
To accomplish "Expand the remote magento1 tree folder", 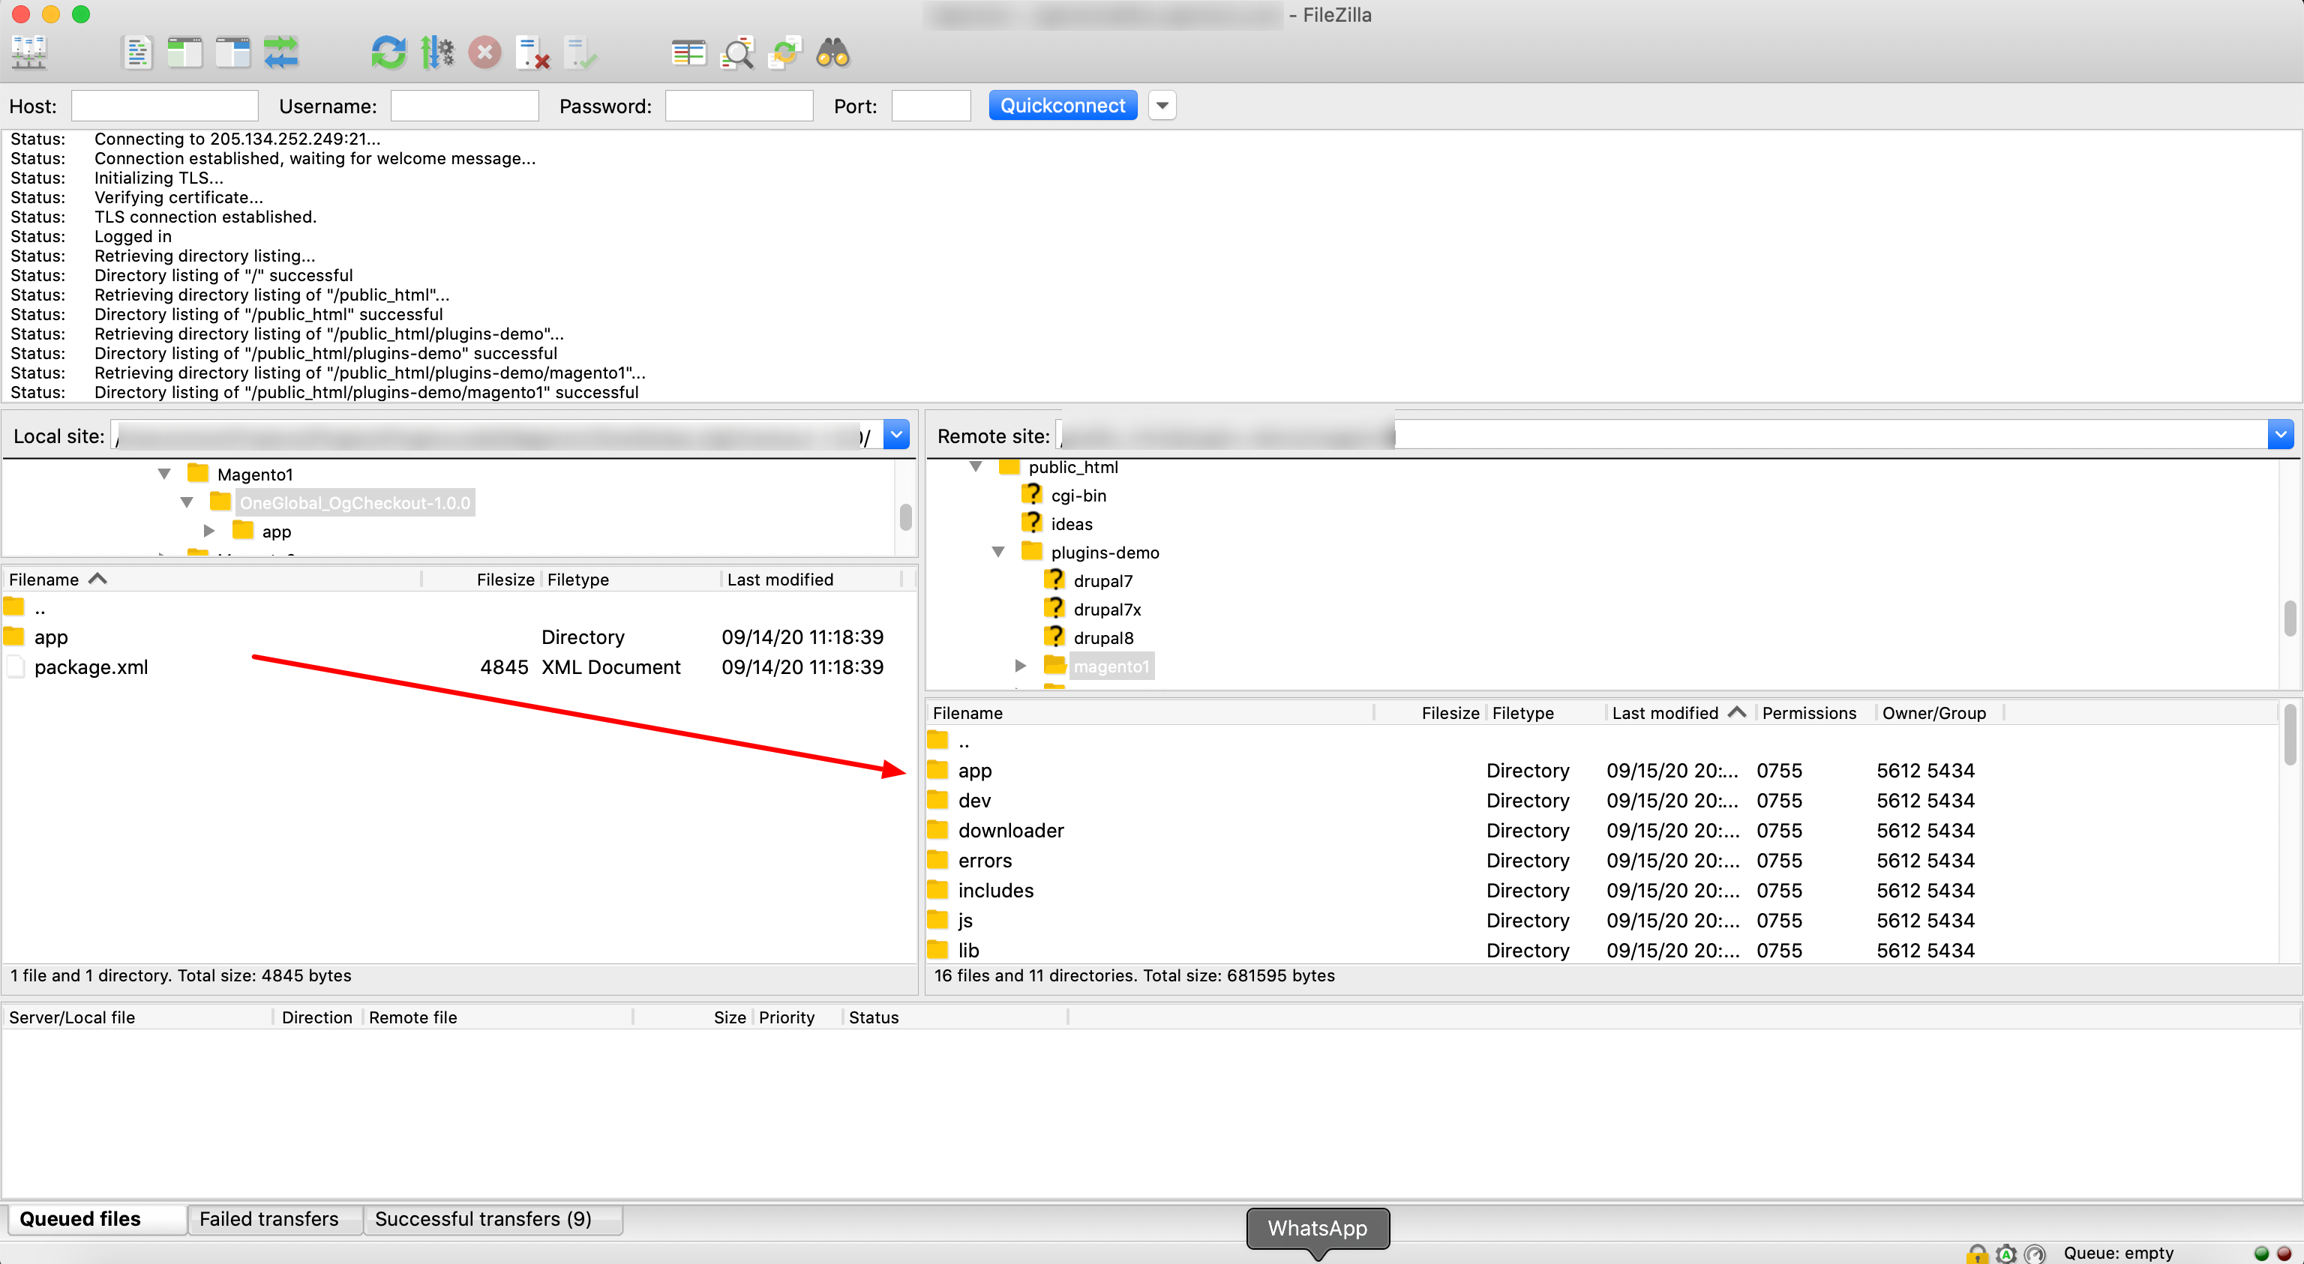I will [1020, 666].
